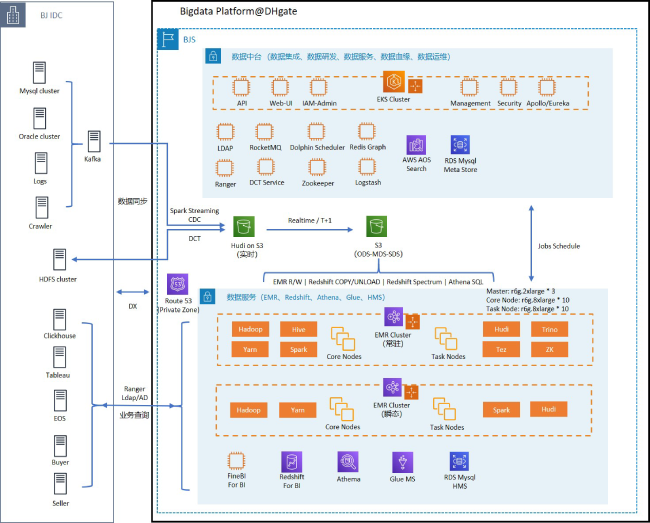Select the orange Trino box

point(551,329)
